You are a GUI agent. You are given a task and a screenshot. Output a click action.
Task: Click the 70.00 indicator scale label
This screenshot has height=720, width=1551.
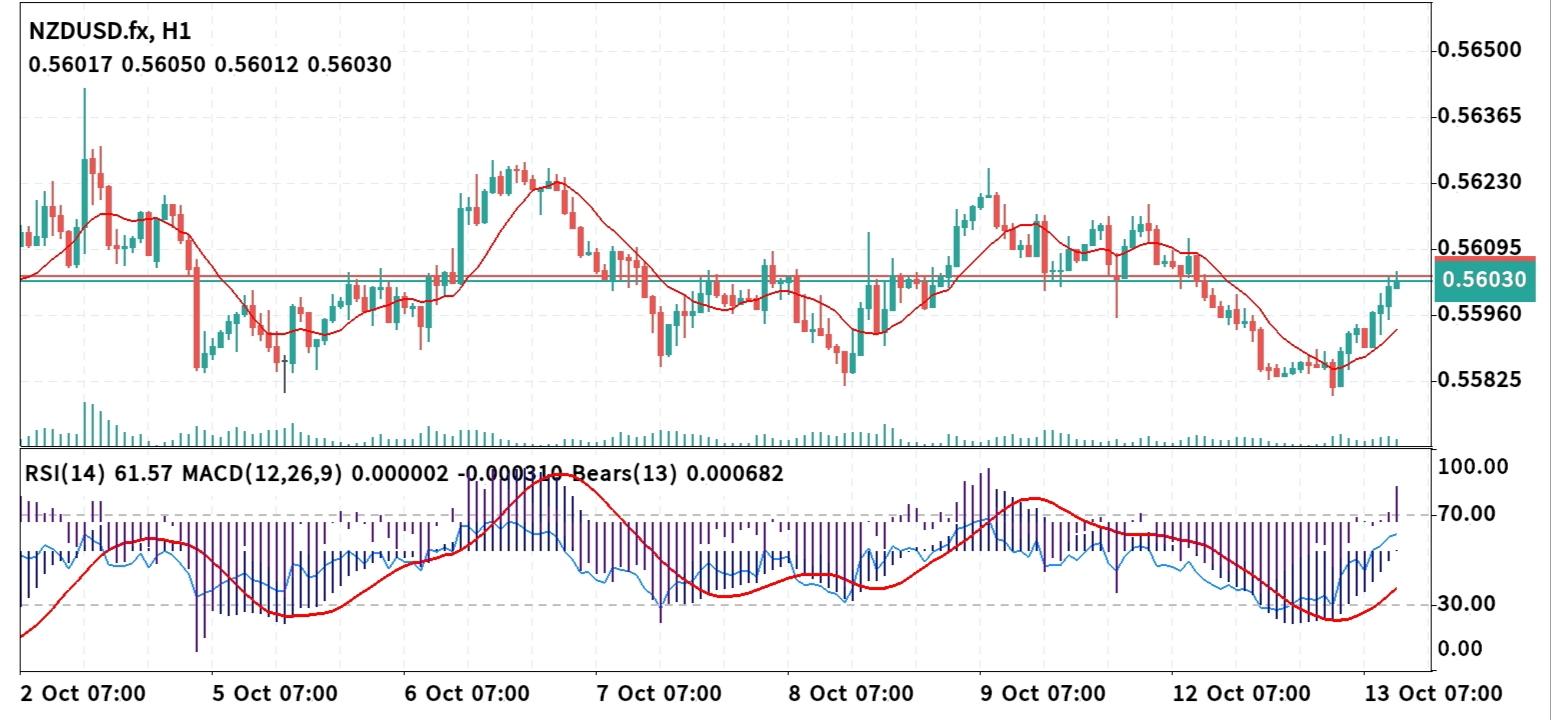tap(1466, 514)
